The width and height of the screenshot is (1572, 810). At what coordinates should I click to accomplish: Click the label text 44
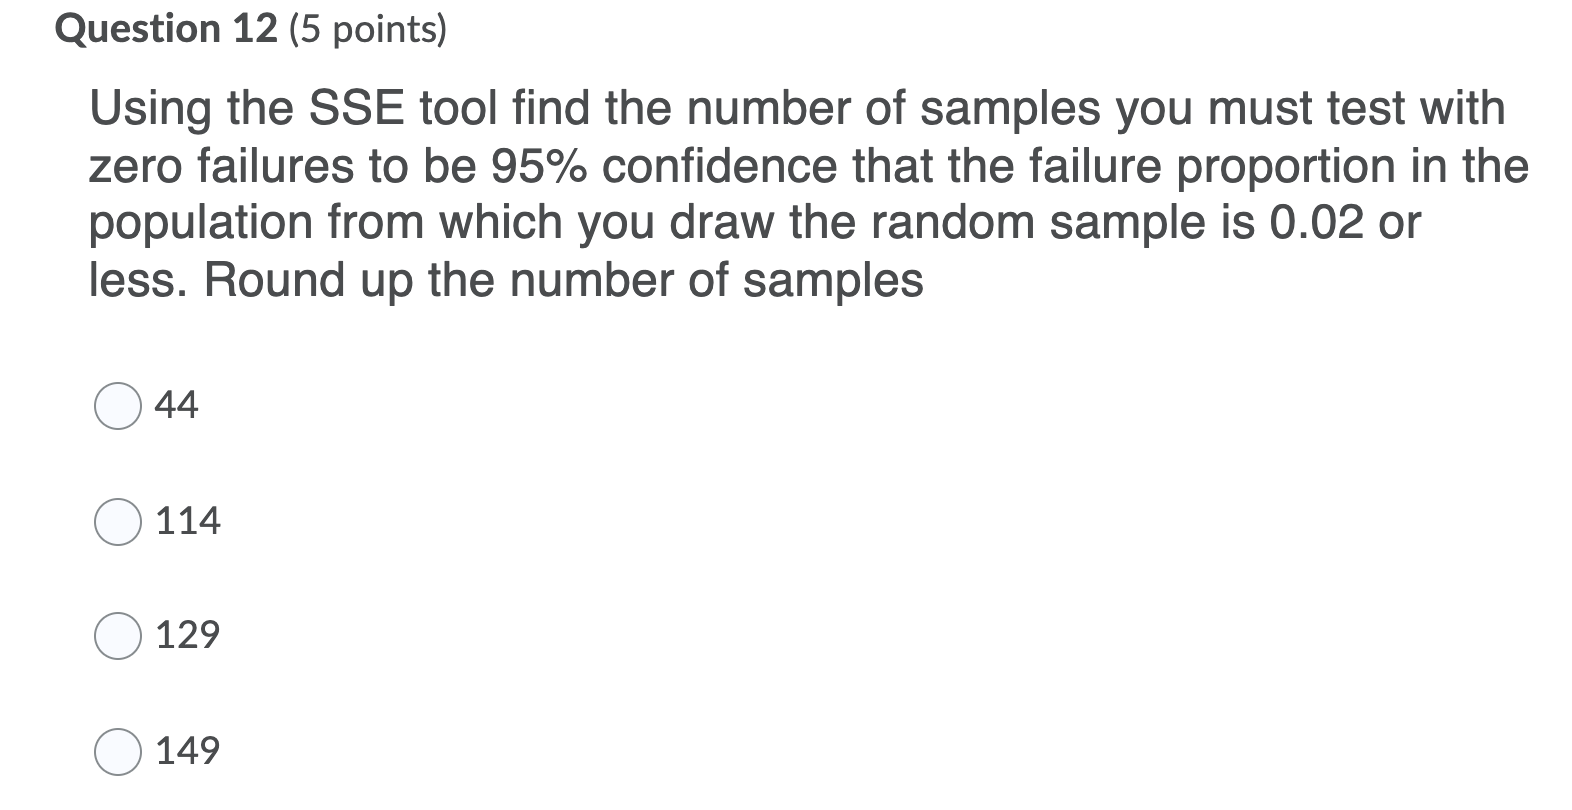(177, 404)
